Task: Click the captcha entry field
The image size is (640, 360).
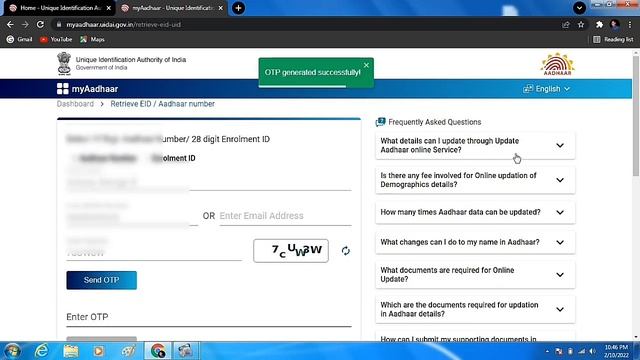Action: 154,253
